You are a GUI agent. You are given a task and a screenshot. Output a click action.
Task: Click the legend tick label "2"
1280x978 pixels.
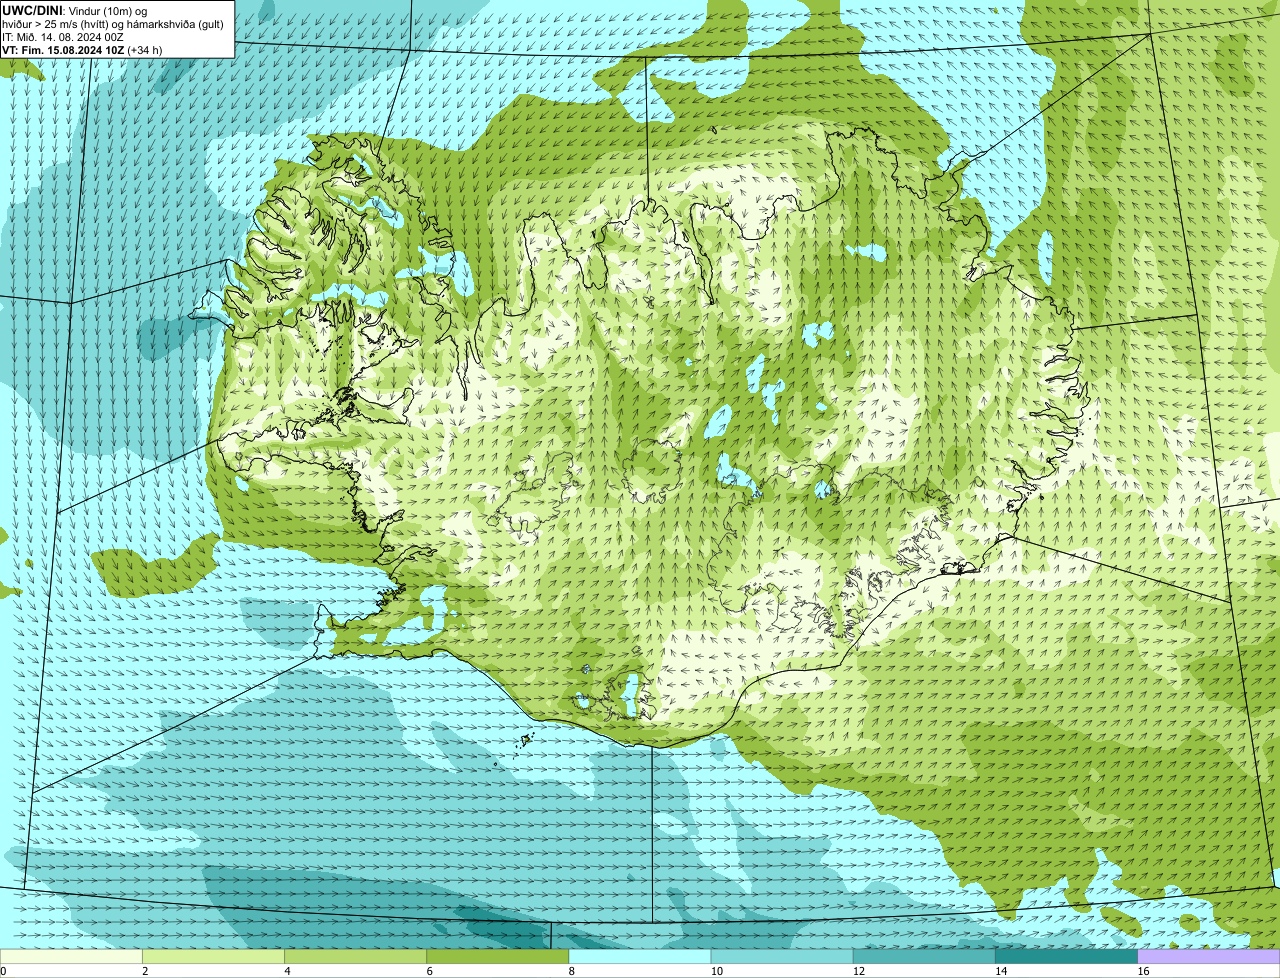point(145,971)
